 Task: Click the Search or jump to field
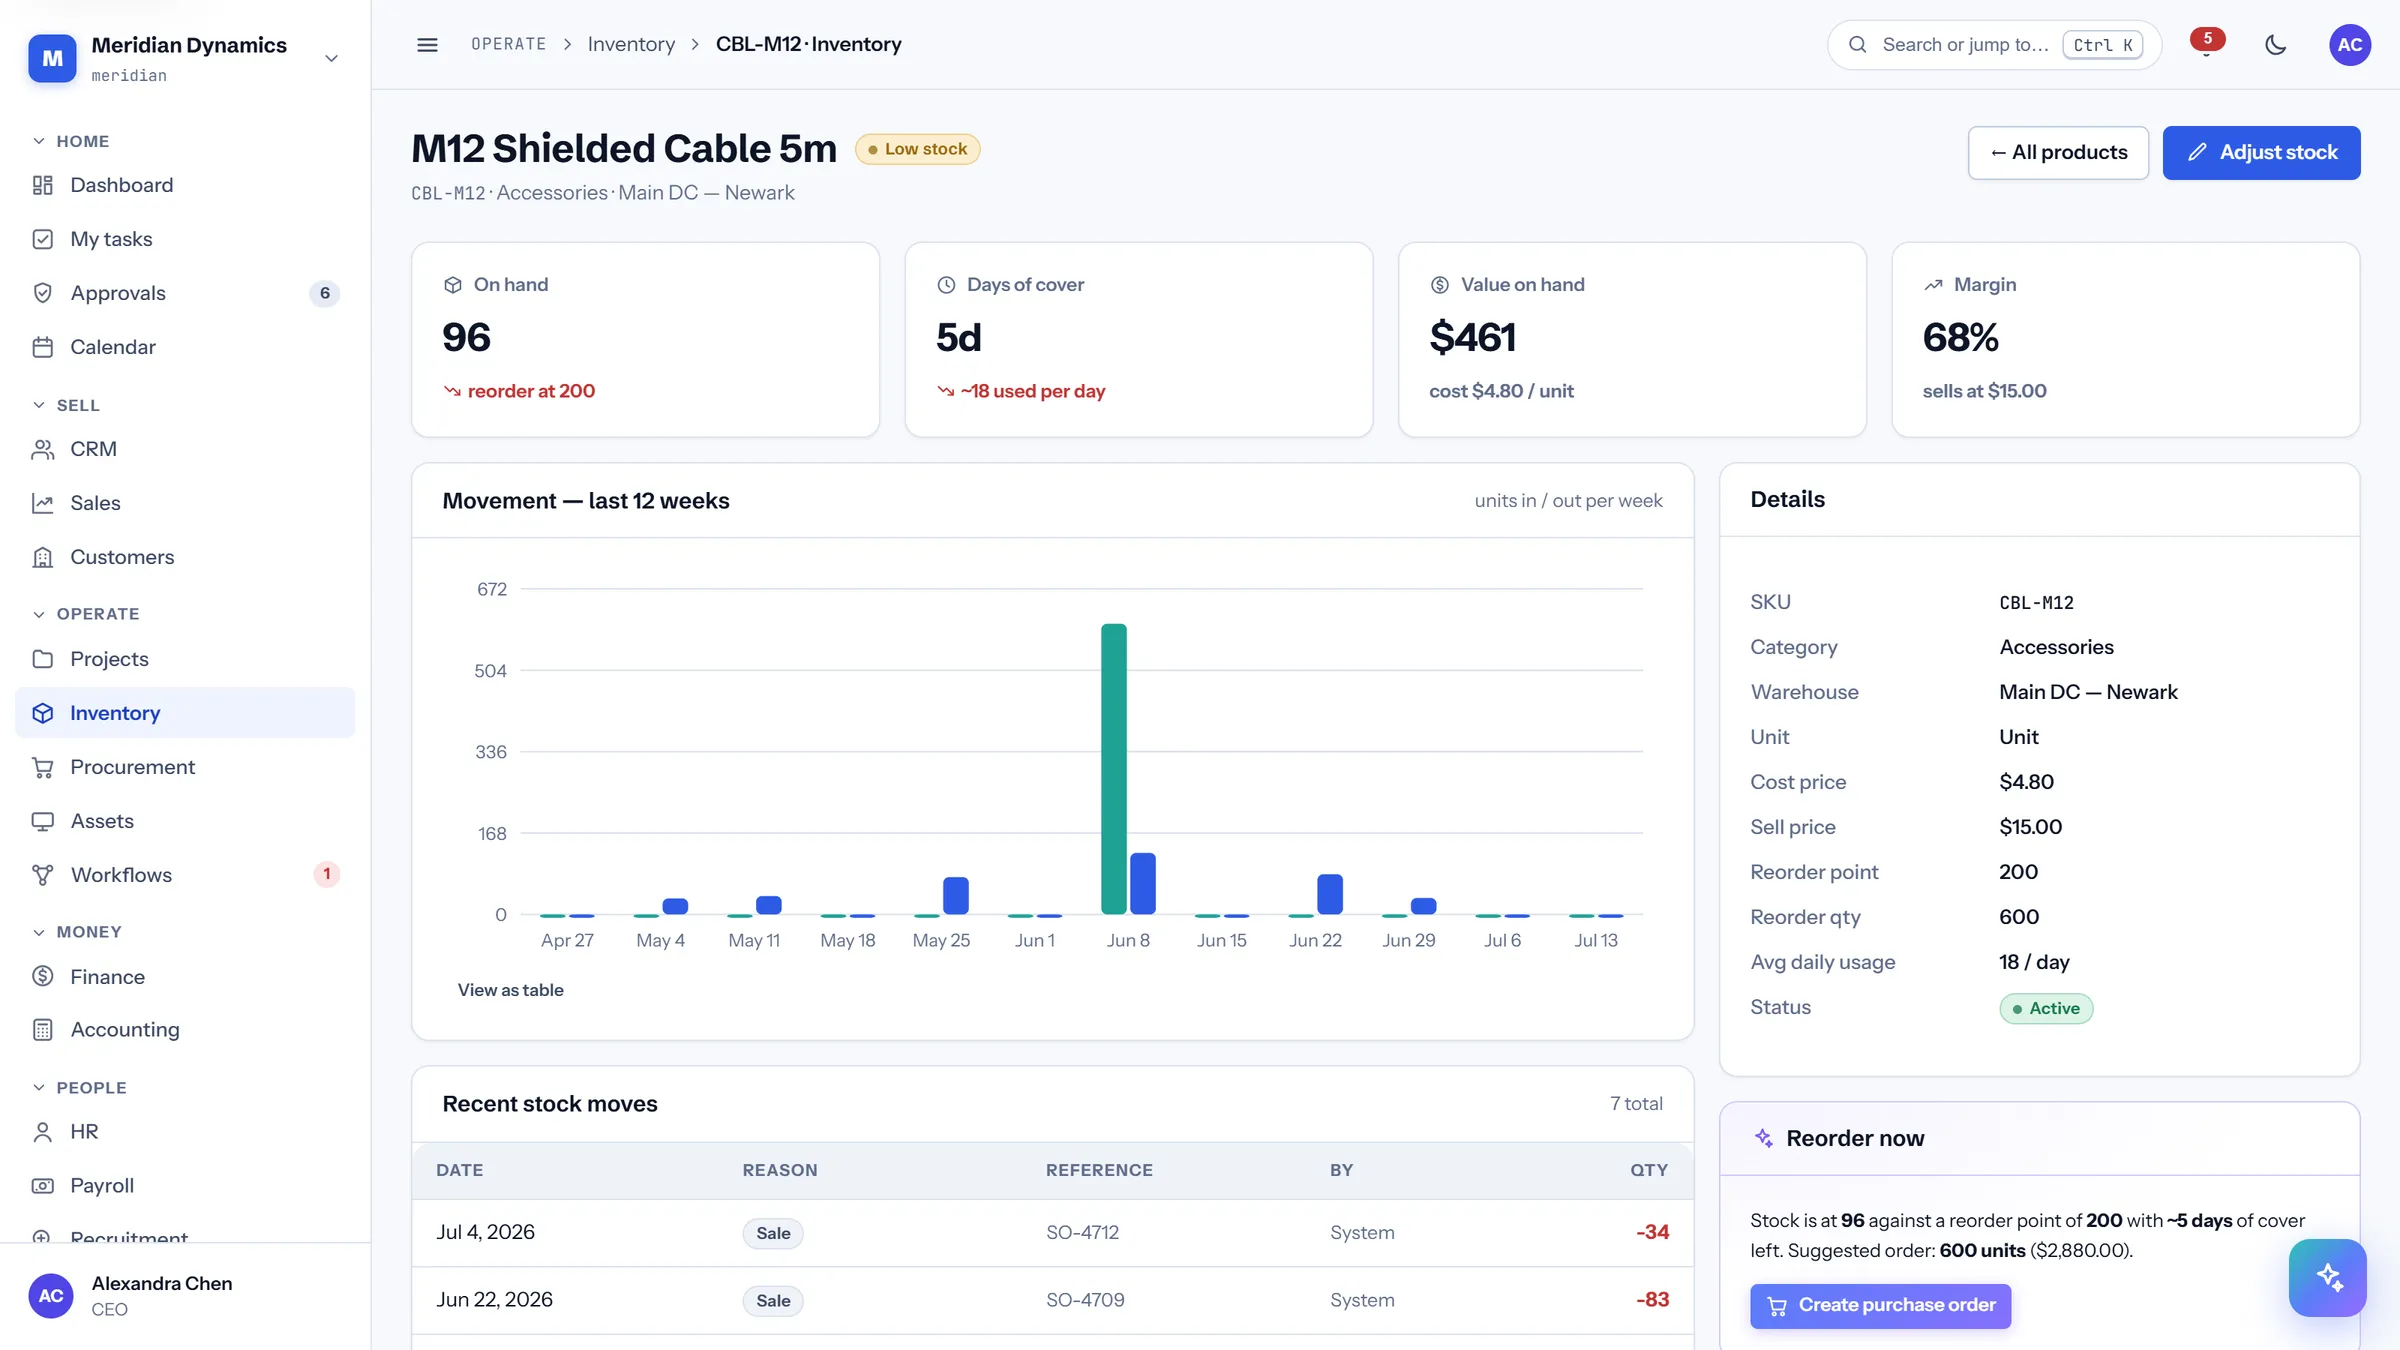tap(1994, 45)
